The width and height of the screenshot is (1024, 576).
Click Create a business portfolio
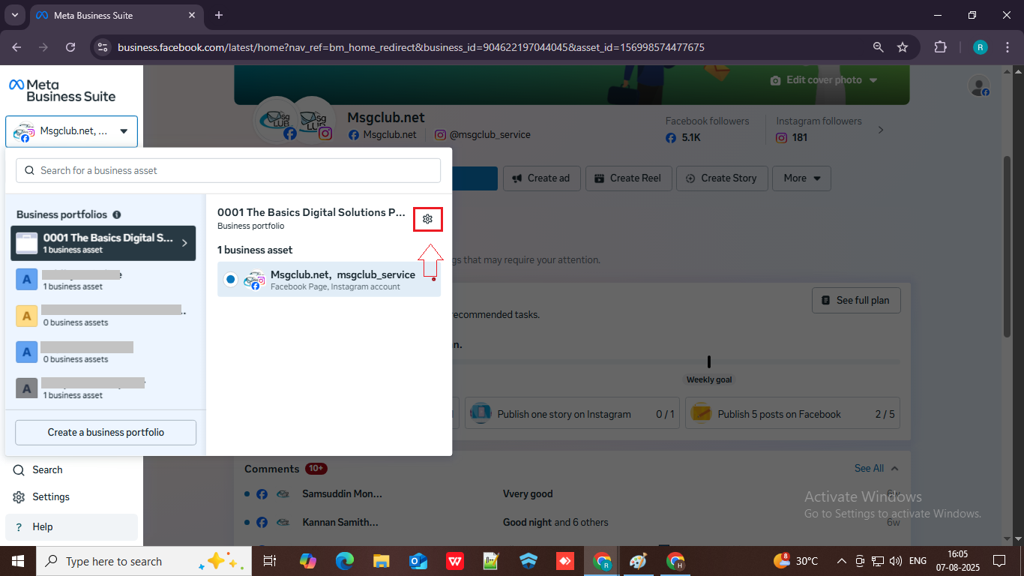106,432
